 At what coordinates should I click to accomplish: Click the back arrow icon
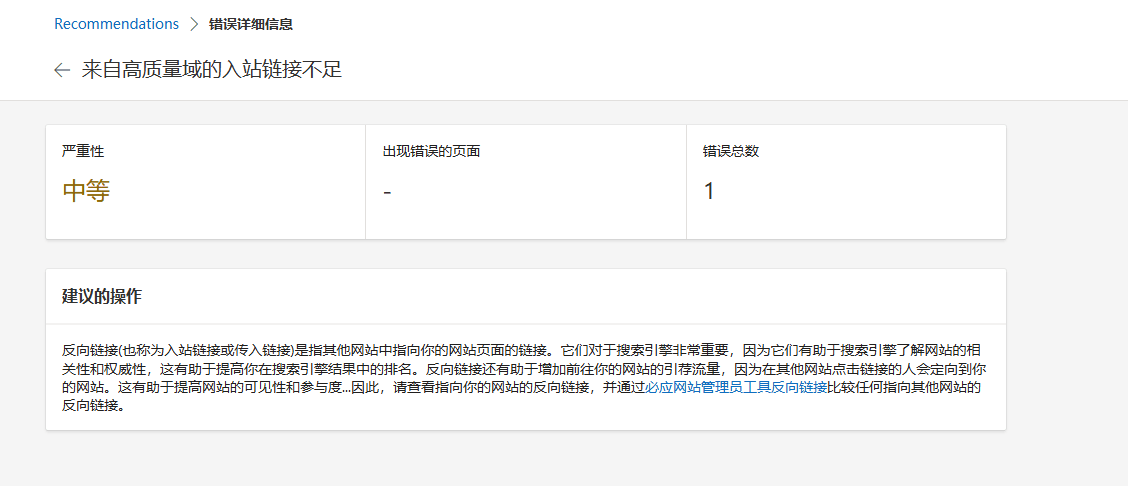62,70
